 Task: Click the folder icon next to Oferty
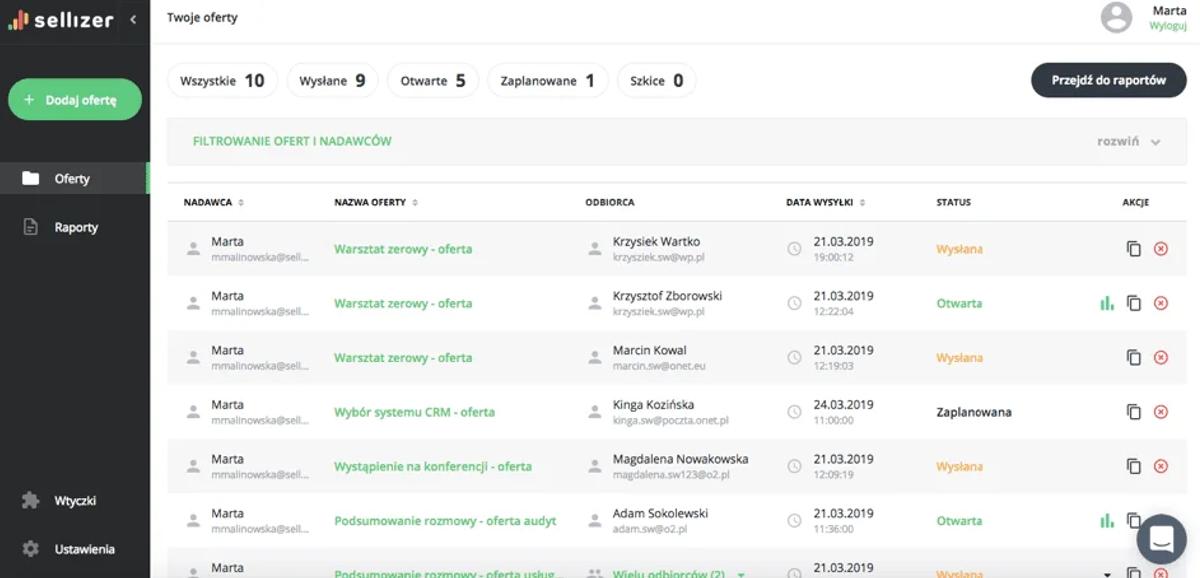31,178
